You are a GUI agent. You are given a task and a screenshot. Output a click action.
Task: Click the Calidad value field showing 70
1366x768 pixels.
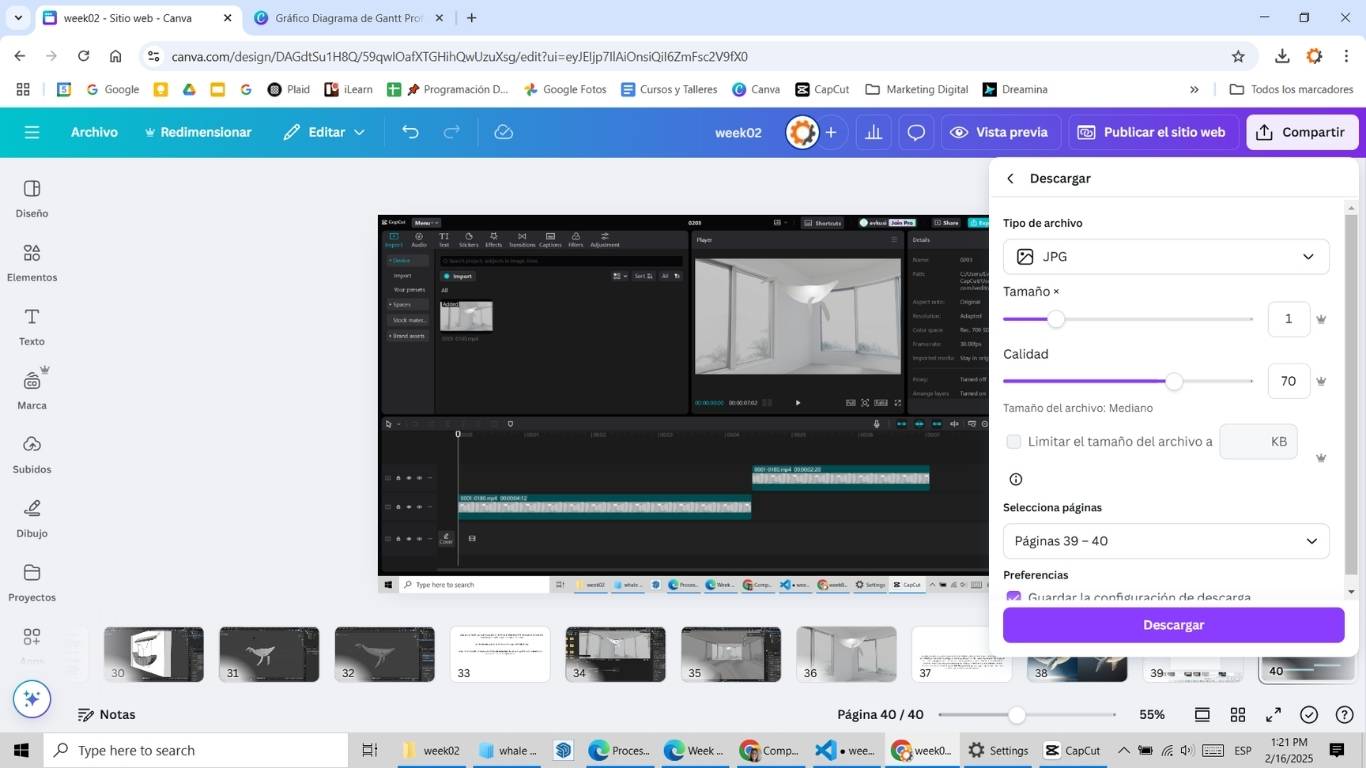coord(1289,381)
